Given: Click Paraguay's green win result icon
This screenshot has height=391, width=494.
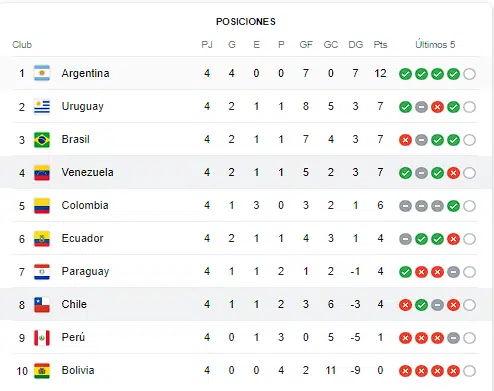Looking at the screenshot, I should [x=405, y=272].
